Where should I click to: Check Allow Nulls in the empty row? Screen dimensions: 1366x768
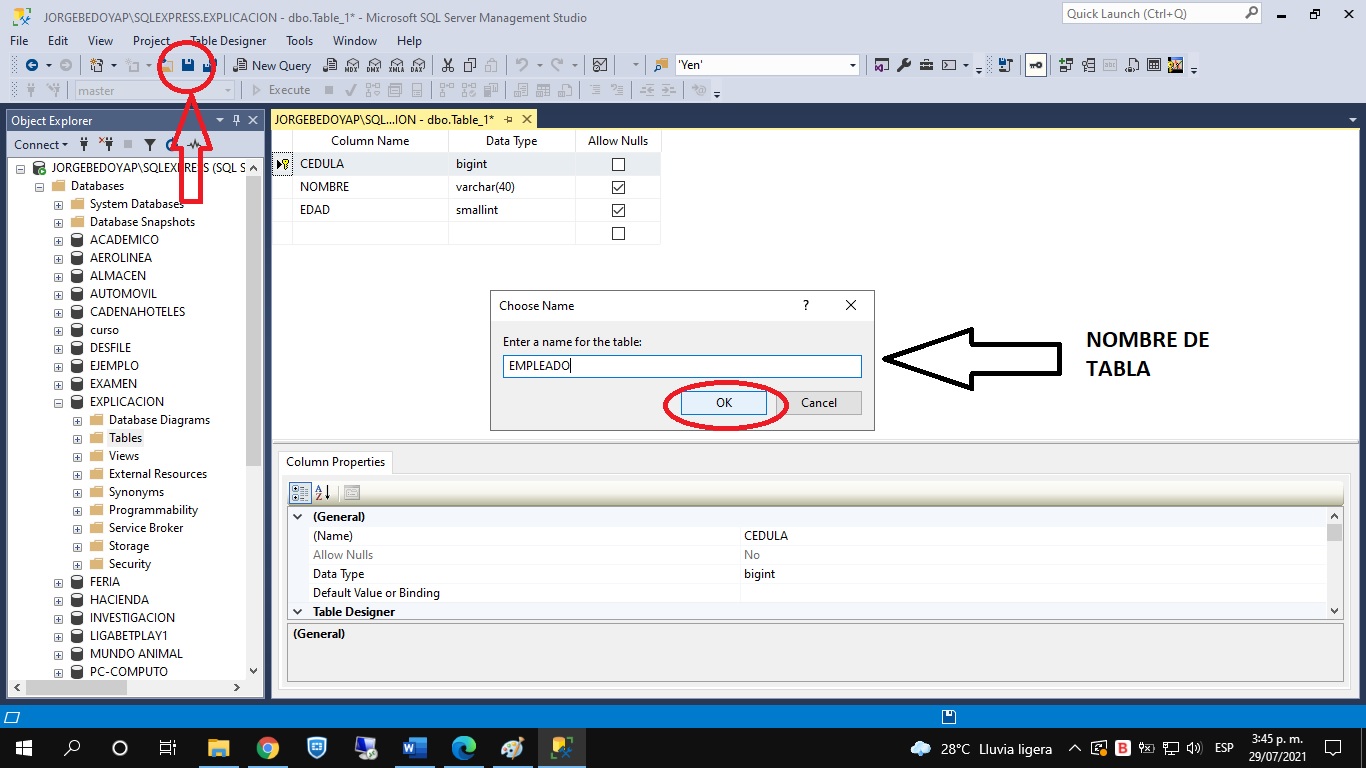click(x=618, y=233)
